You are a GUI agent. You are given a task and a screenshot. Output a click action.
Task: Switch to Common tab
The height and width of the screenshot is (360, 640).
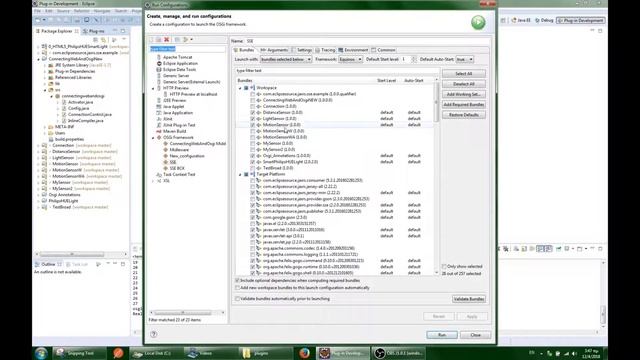[x=384, y=50]
